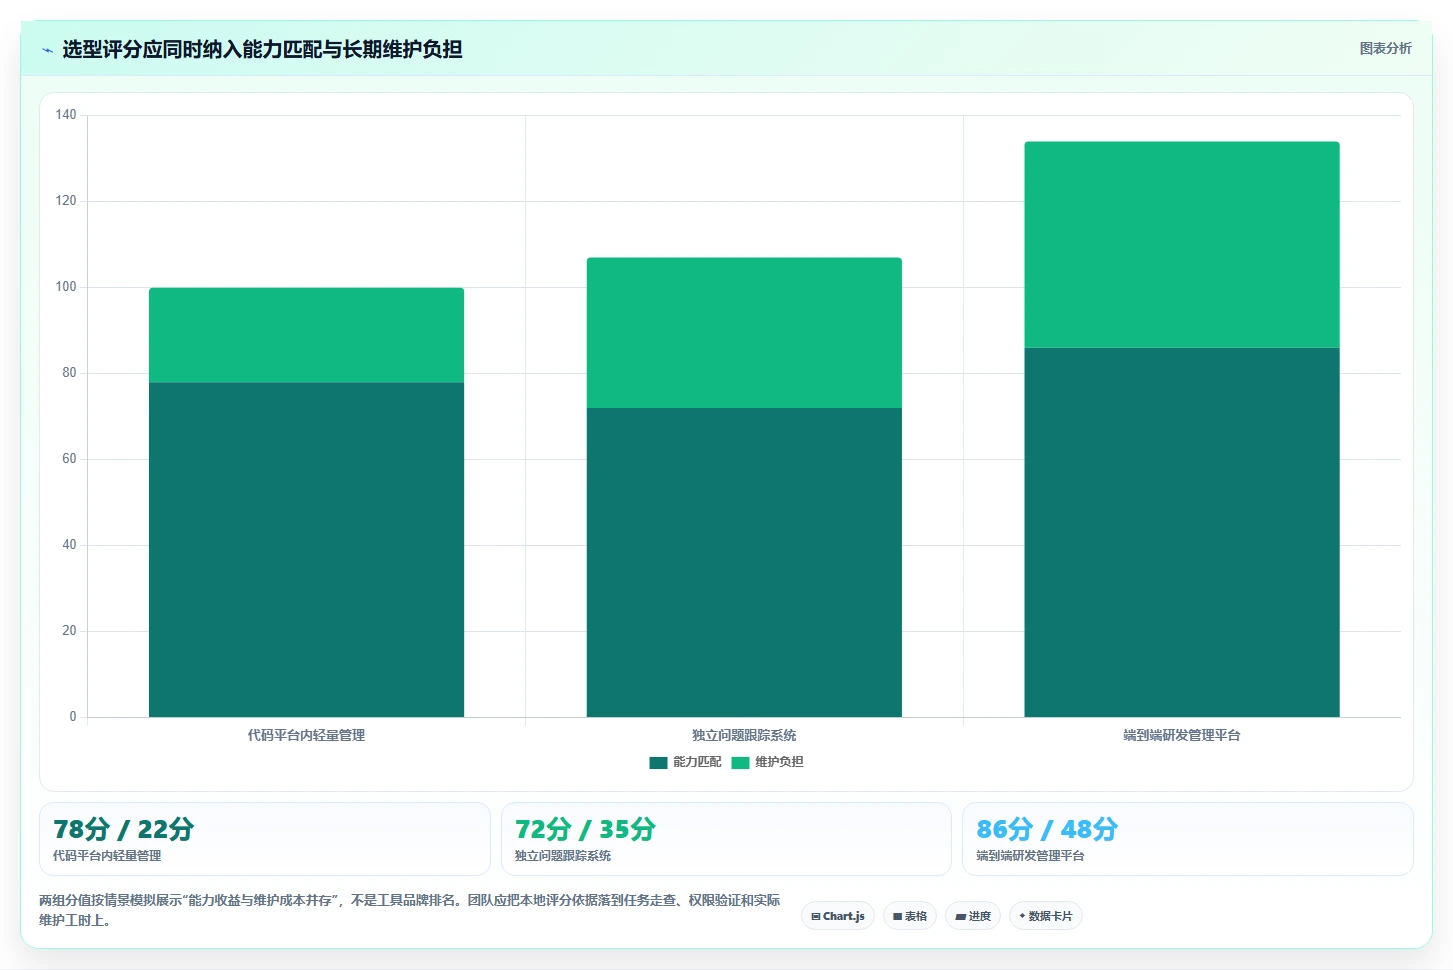Viewport: 1453px width, 970px height.
Task: Click the dark 能力匹配 bar for 独立问题跟踪系统
Action: (744, 562)
